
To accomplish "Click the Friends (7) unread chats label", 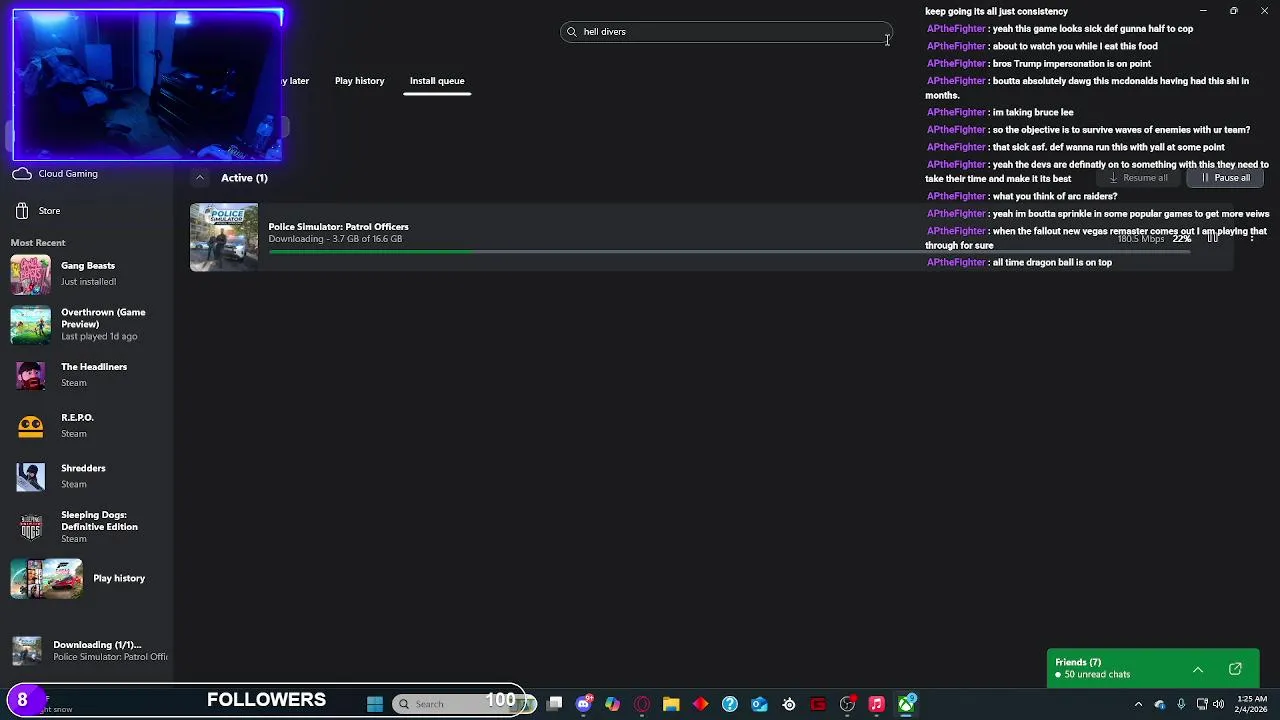I will (1092, 669).
